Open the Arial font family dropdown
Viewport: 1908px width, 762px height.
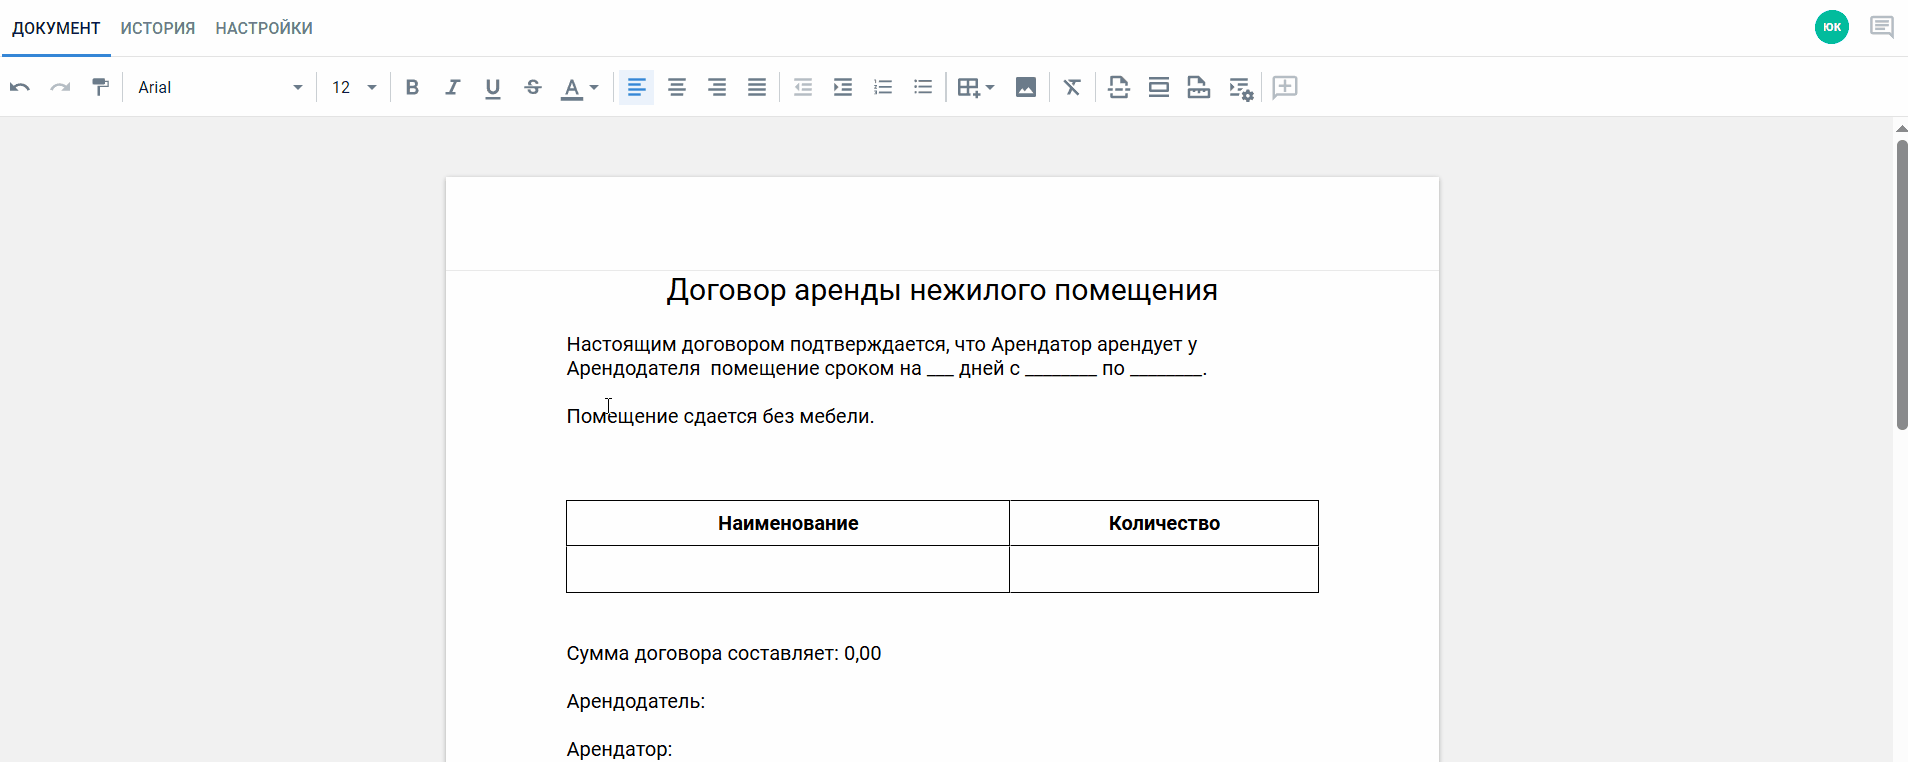[x=220, y=87]
